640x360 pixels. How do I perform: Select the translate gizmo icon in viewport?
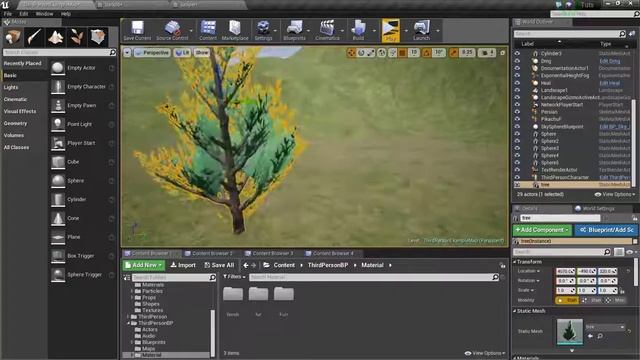tap(351, 53)
